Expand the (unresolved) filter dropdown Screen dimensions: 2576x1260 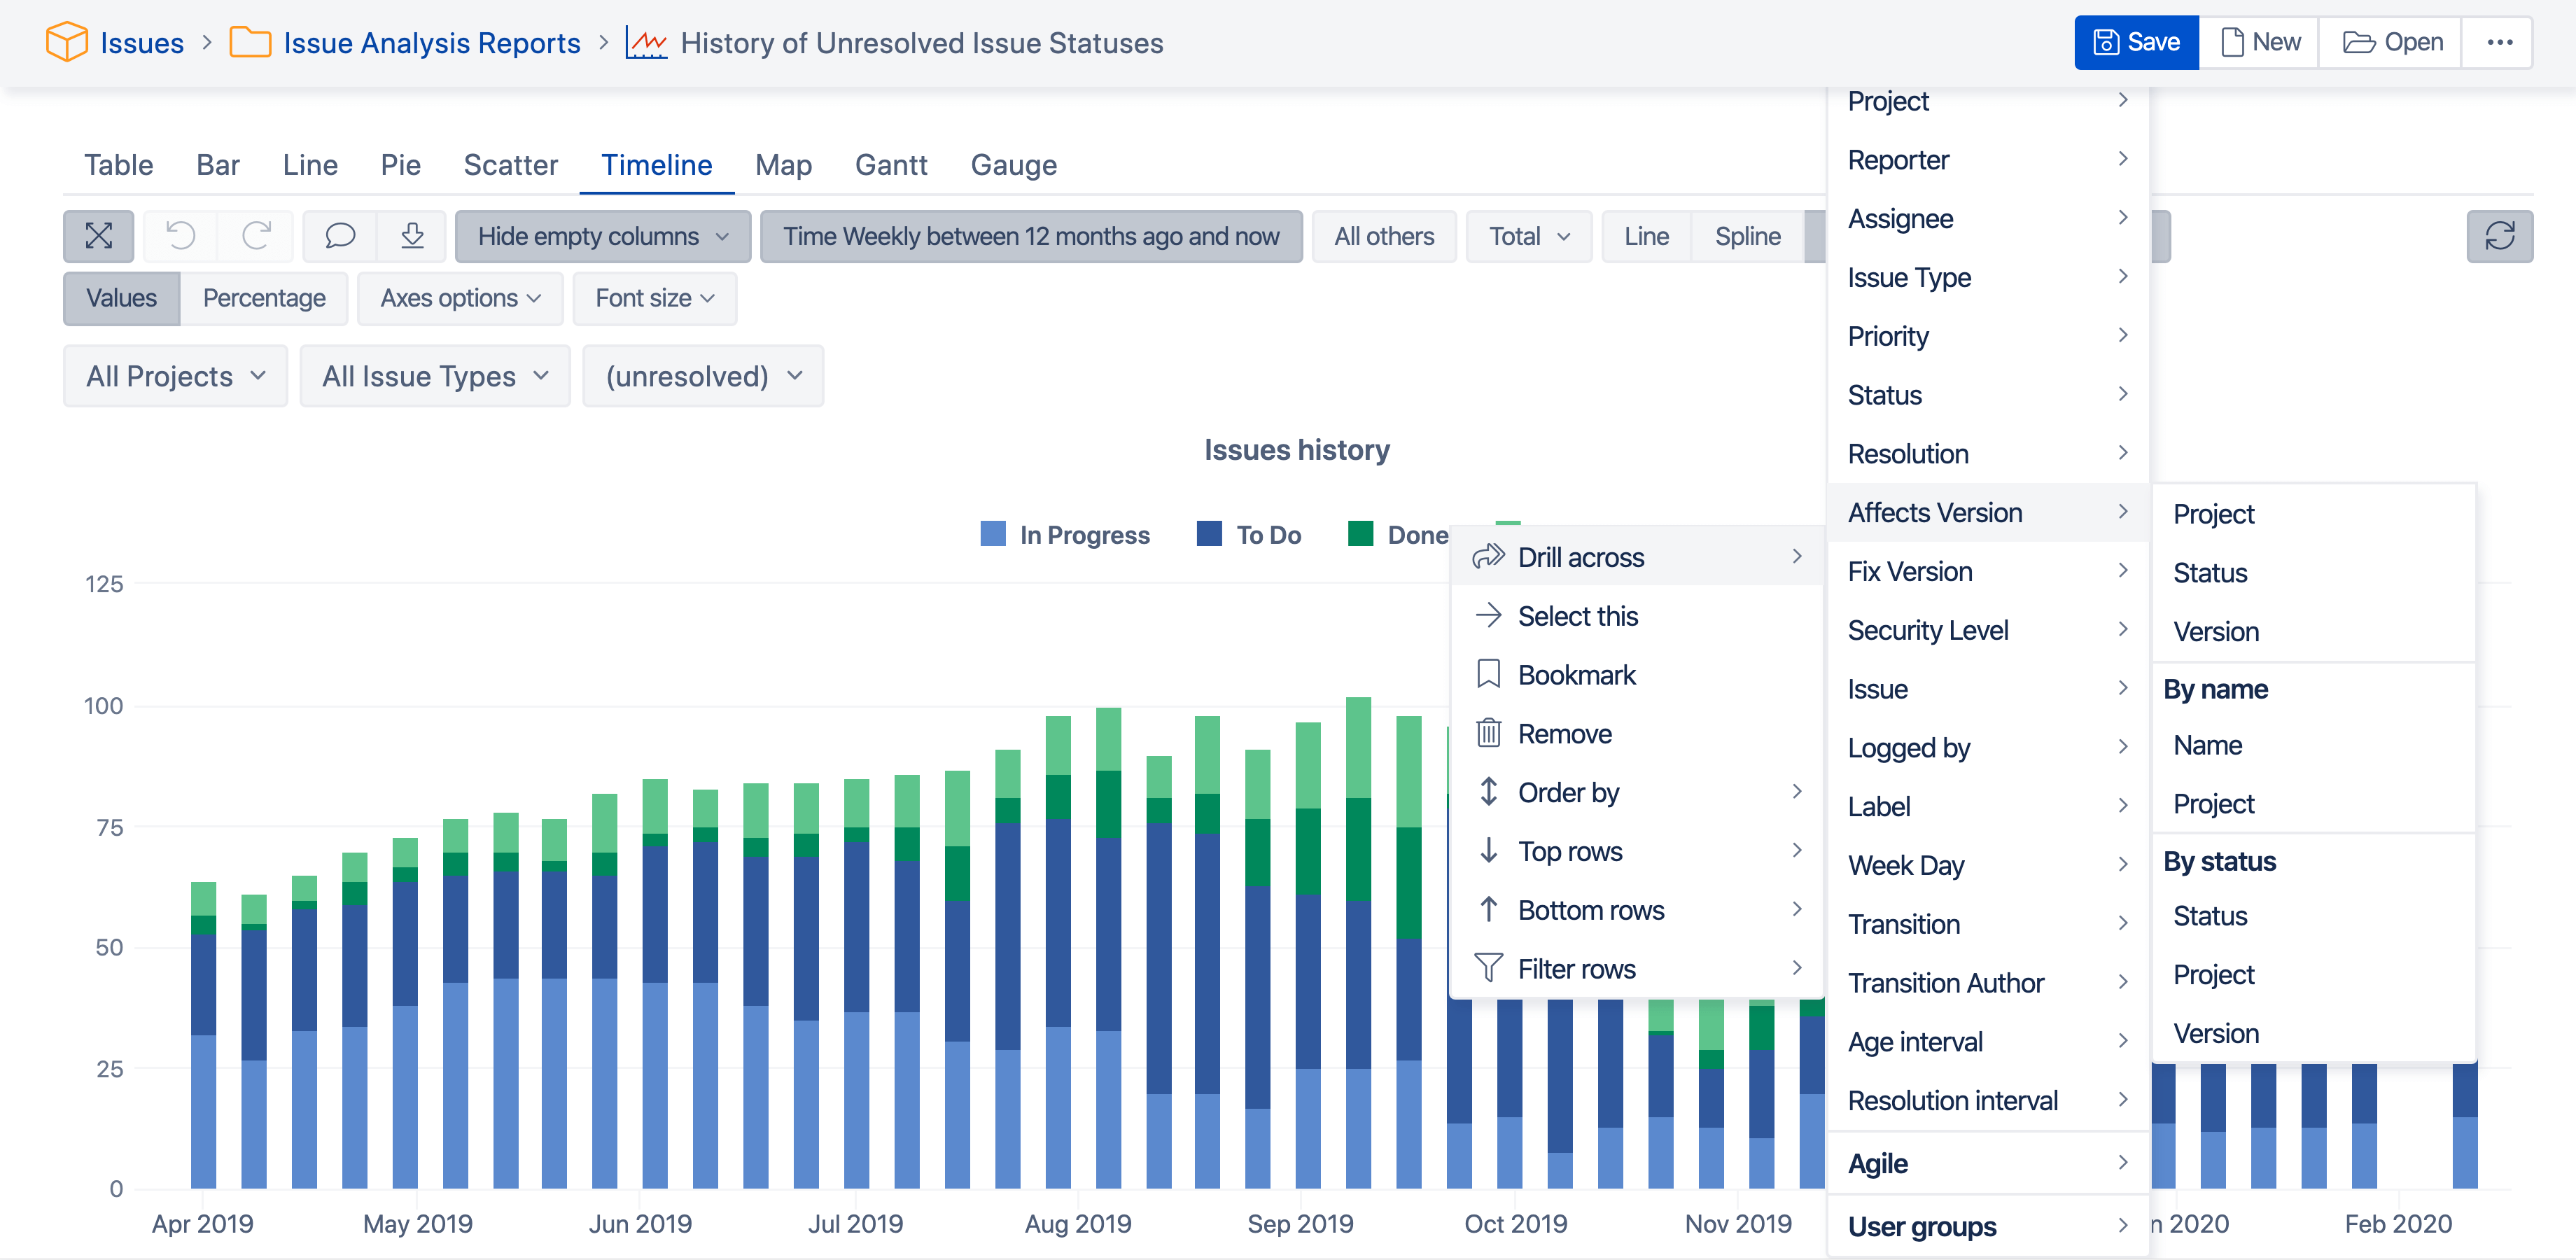point(703,376)
